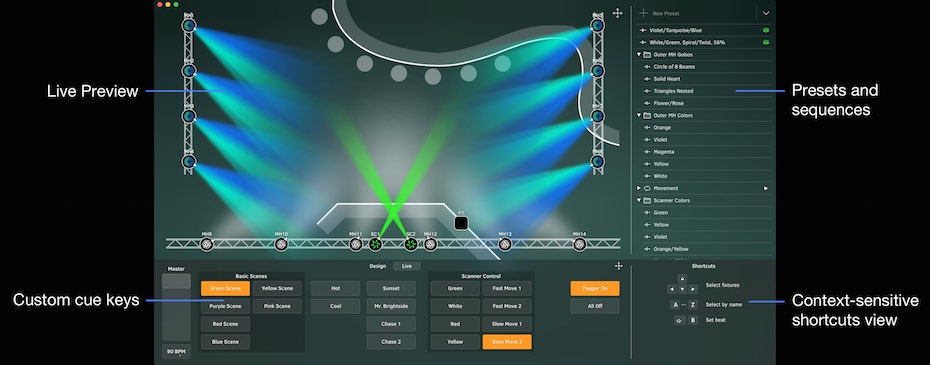Select the MH12 moving head fixture

click(430, 244)
